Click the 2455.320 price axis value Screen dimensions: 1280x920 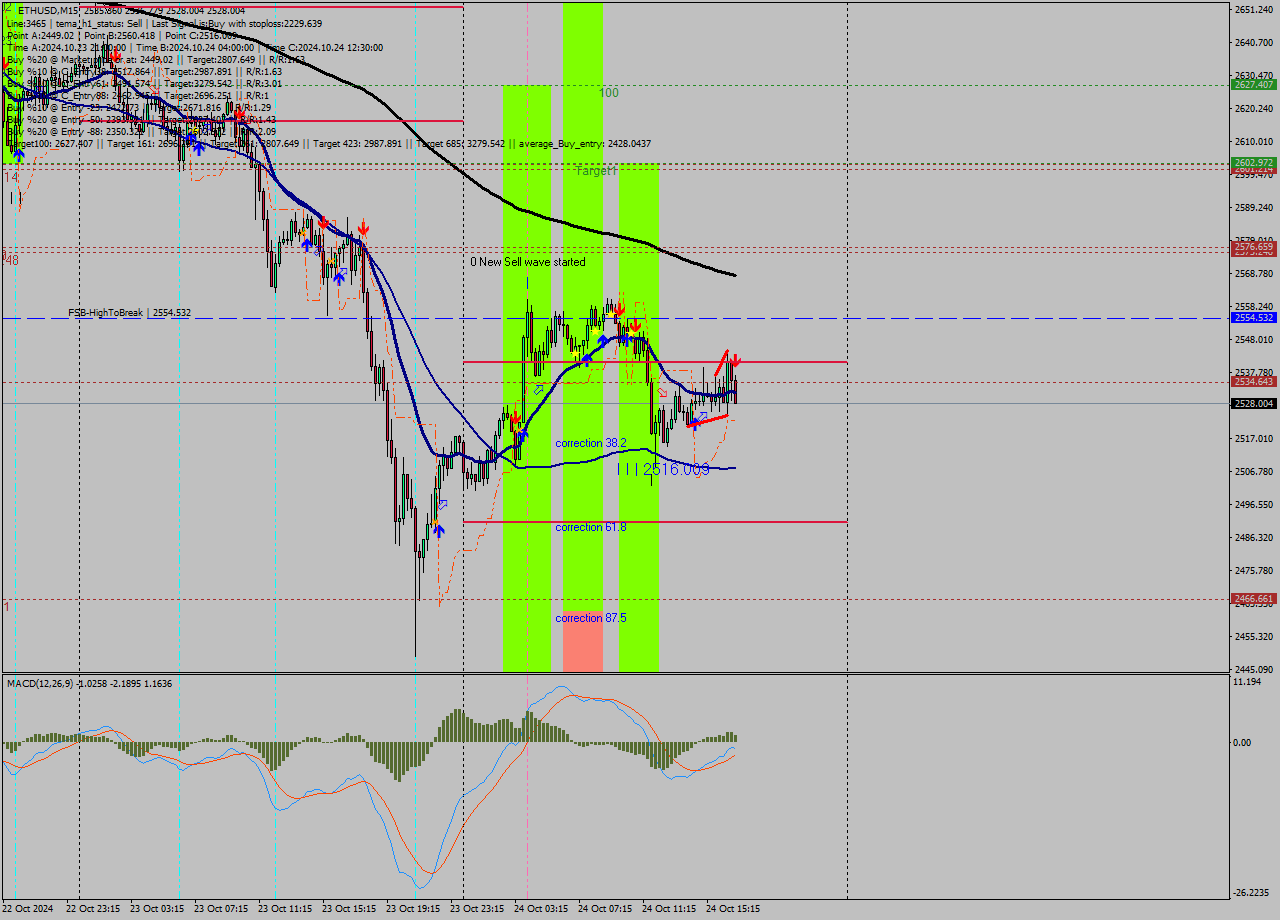(x=1253, y=636)
